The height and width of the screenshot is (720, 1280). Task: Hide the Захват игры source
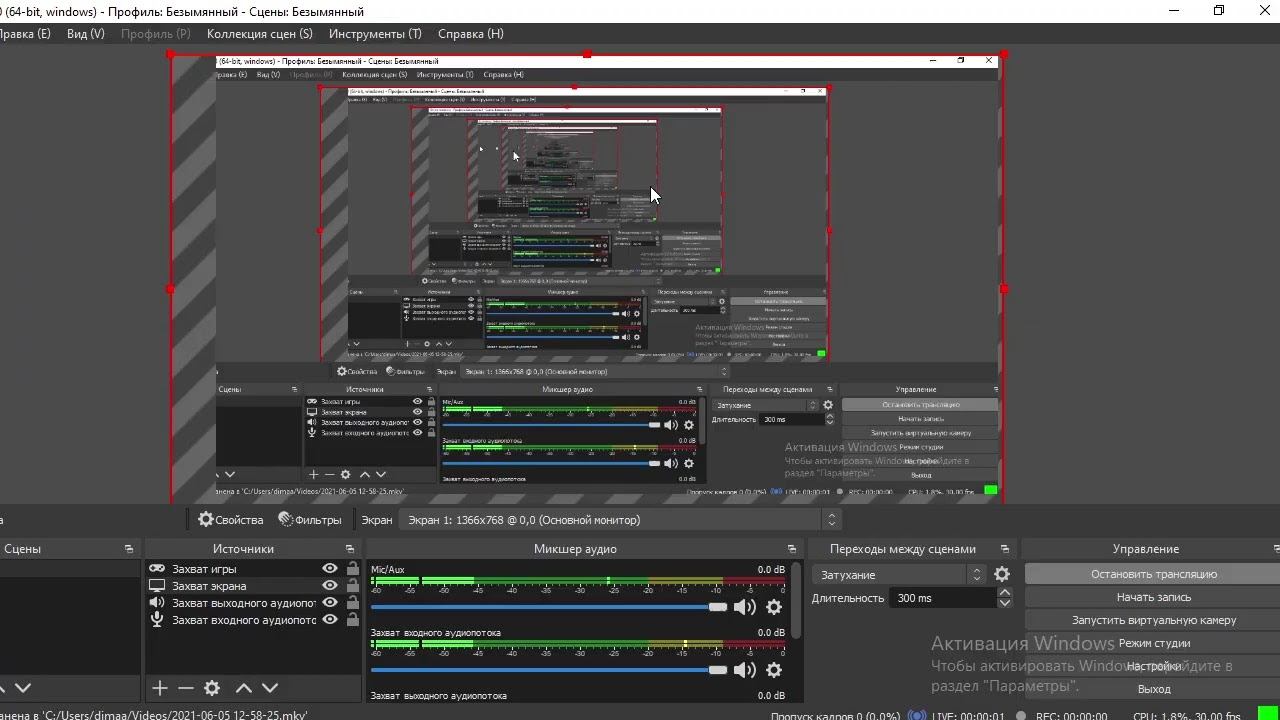[330, 569]
